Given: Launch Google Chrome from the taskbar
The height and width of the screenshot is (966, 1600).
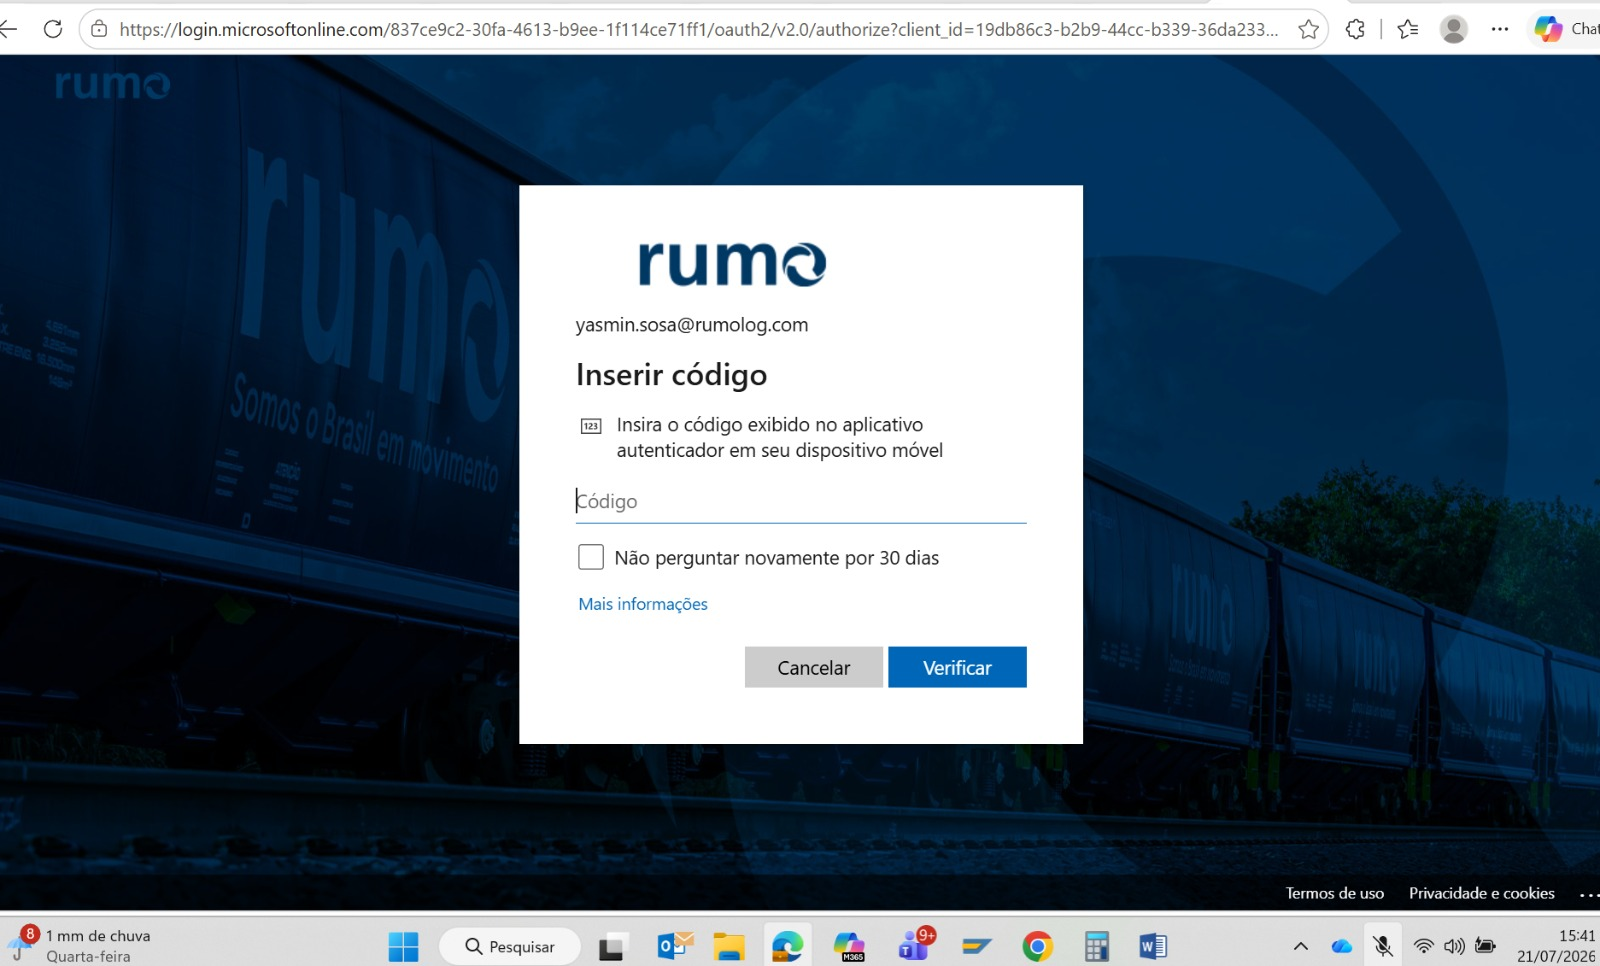Looking at the screenshot, I should (1037, 946).
